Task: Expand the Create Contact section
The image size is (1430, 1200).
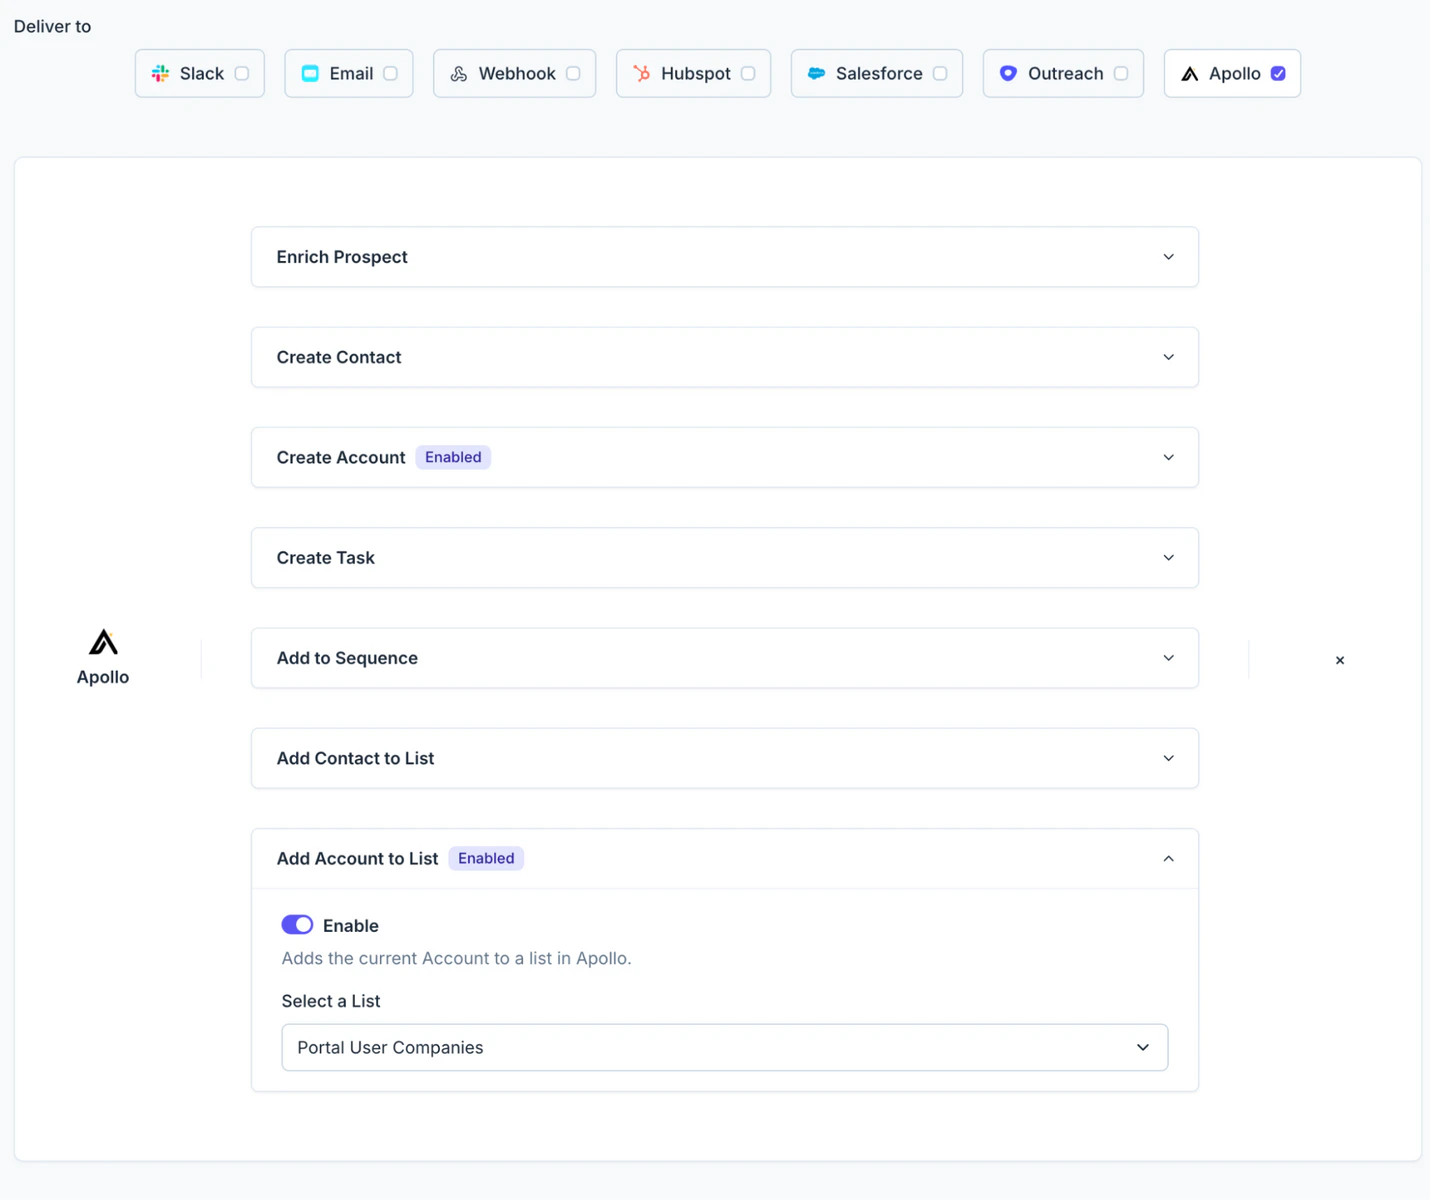Action: (1168, 357)
